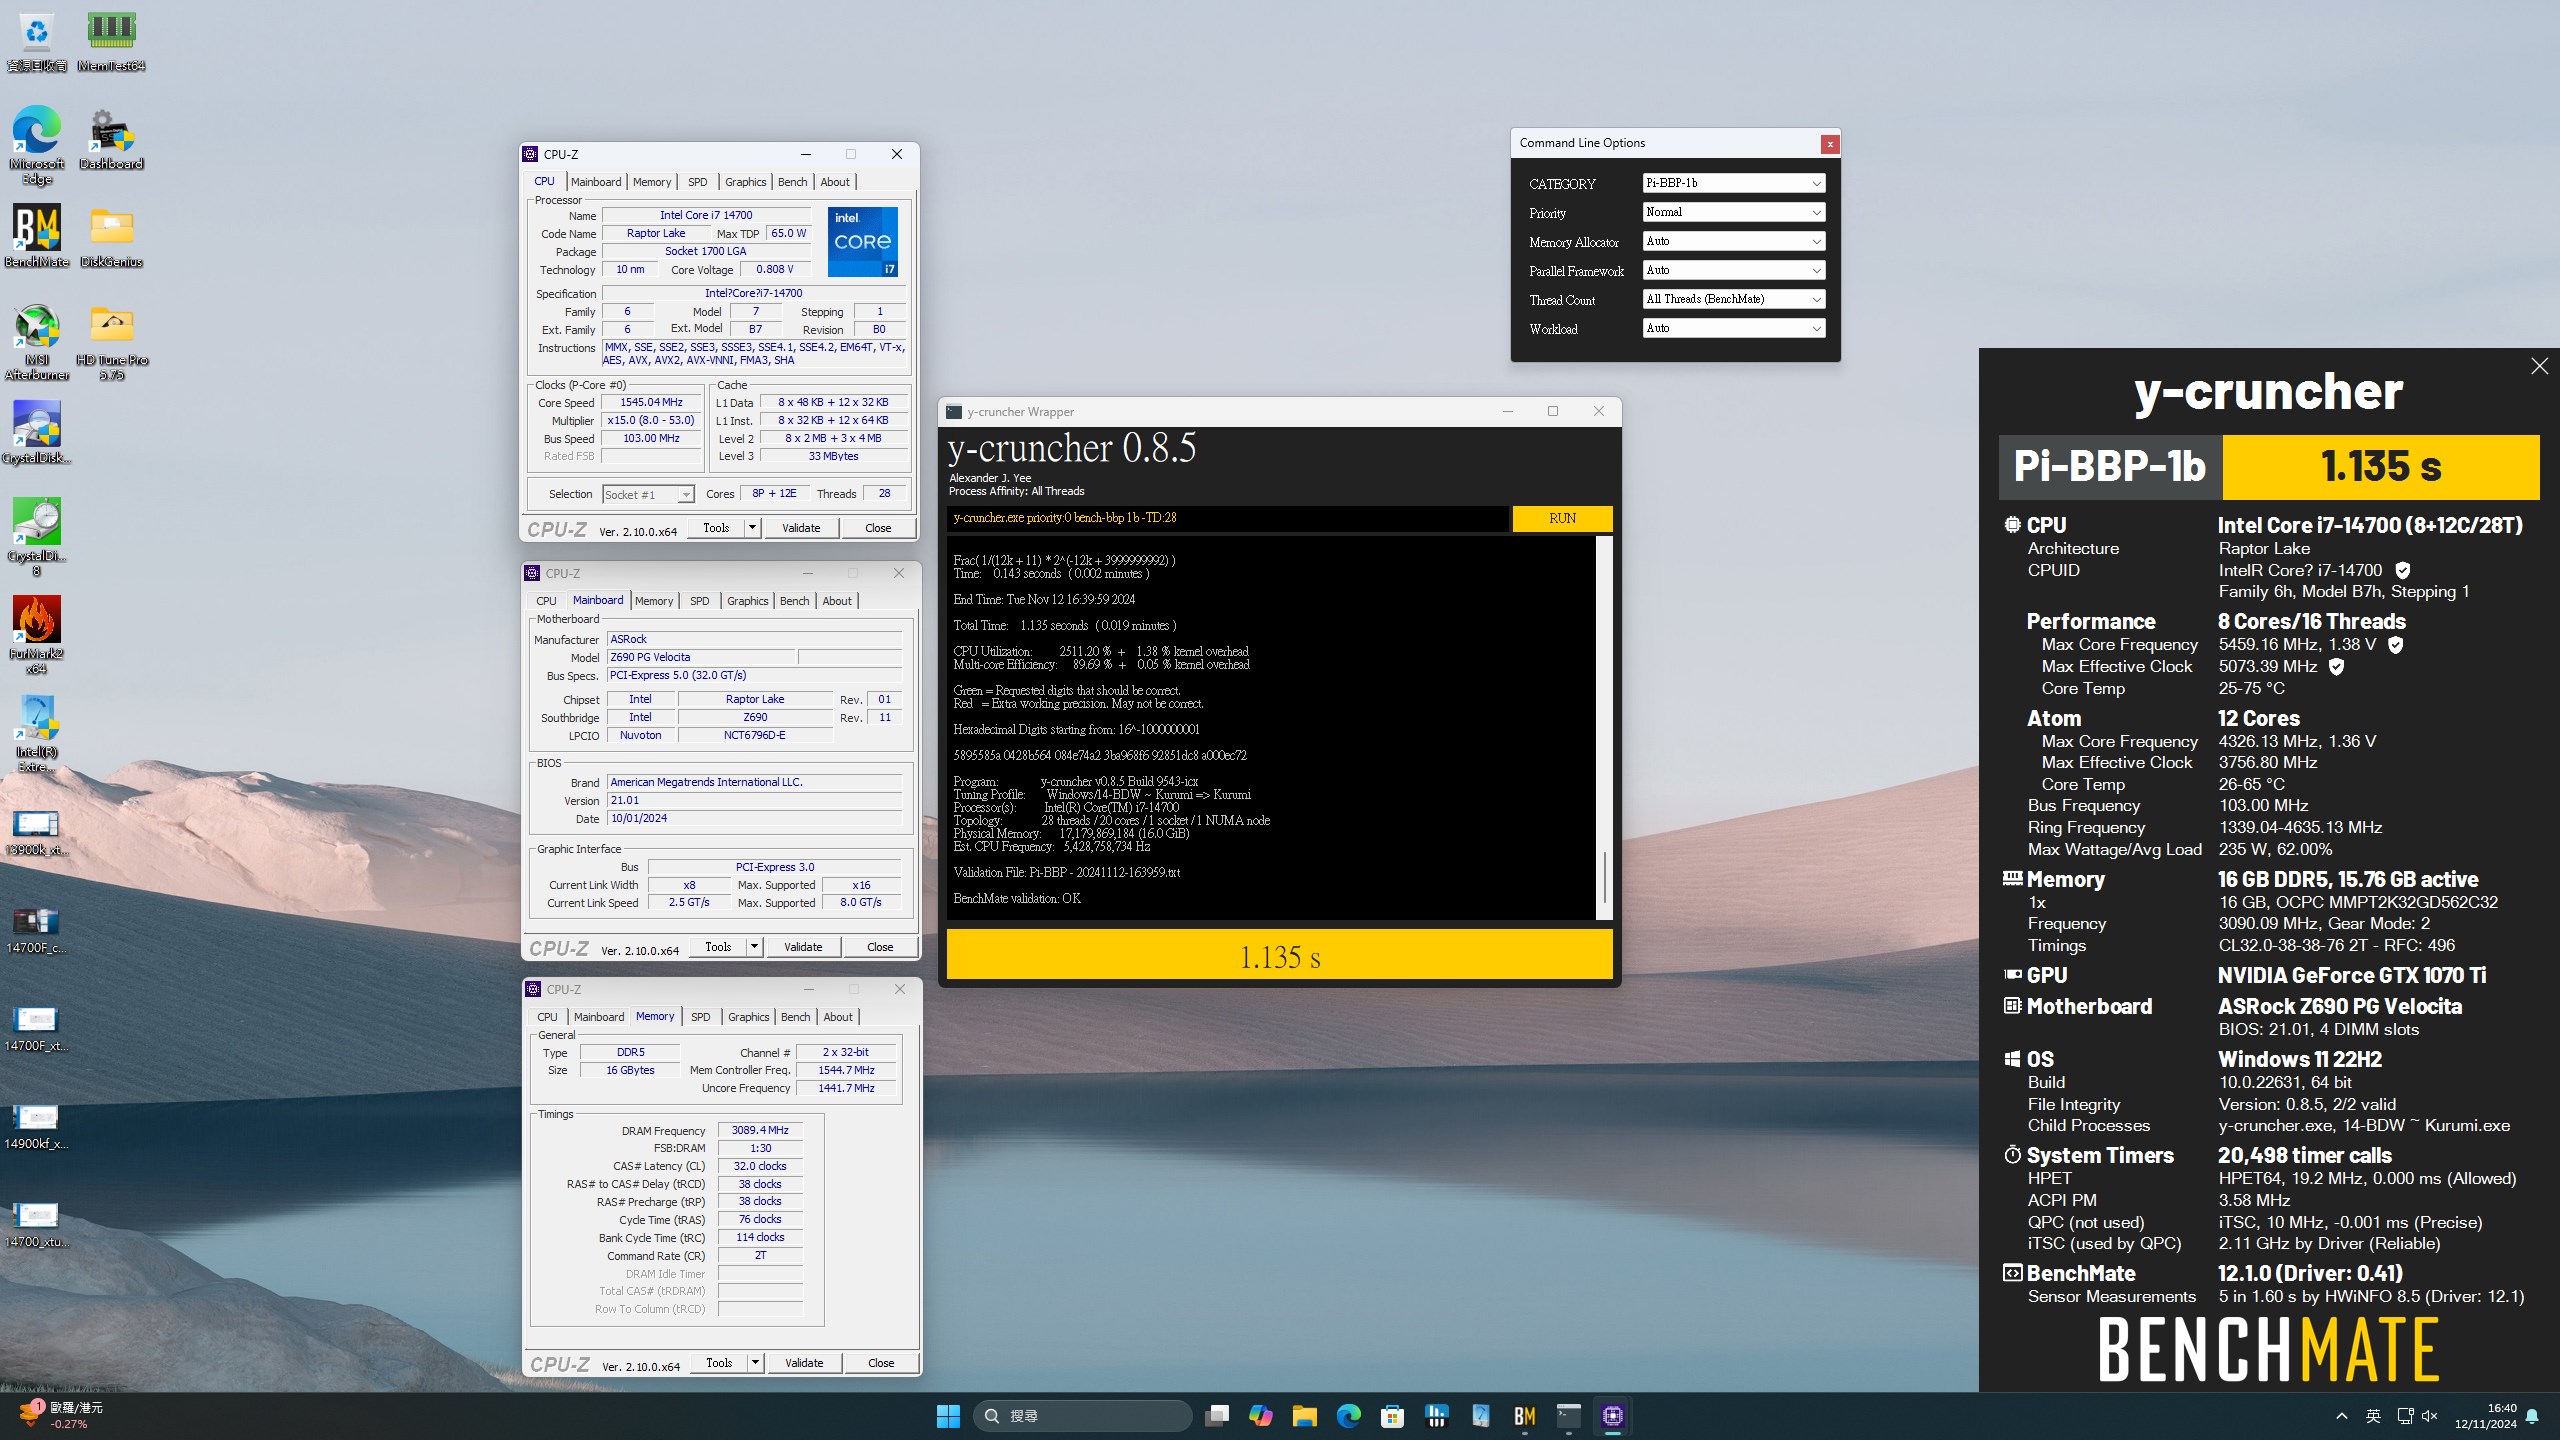Screen dimensions: 2560x1440
Task: Select the 14700F_c... desktop file
Action: [37, 930]
